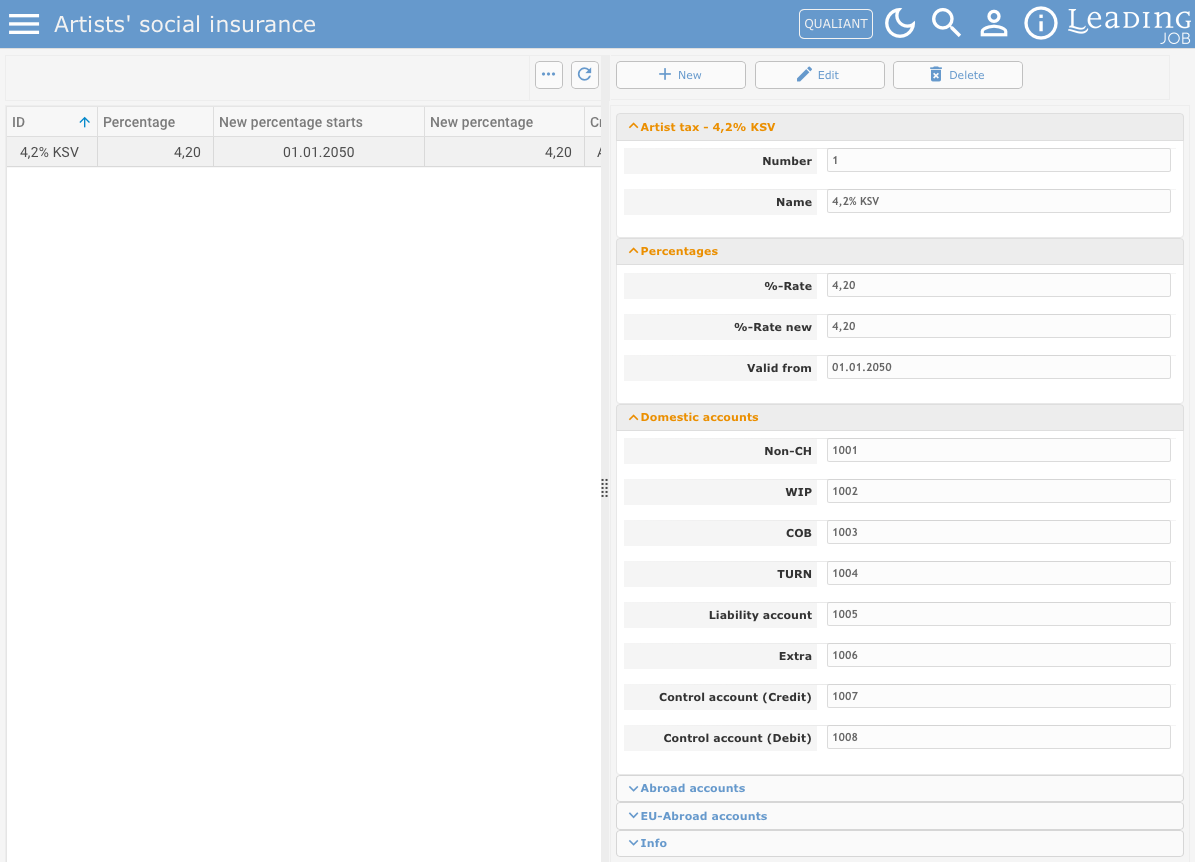
Task: Click the WIP account field
Action: pyautogui.click(x=998, y=492)
